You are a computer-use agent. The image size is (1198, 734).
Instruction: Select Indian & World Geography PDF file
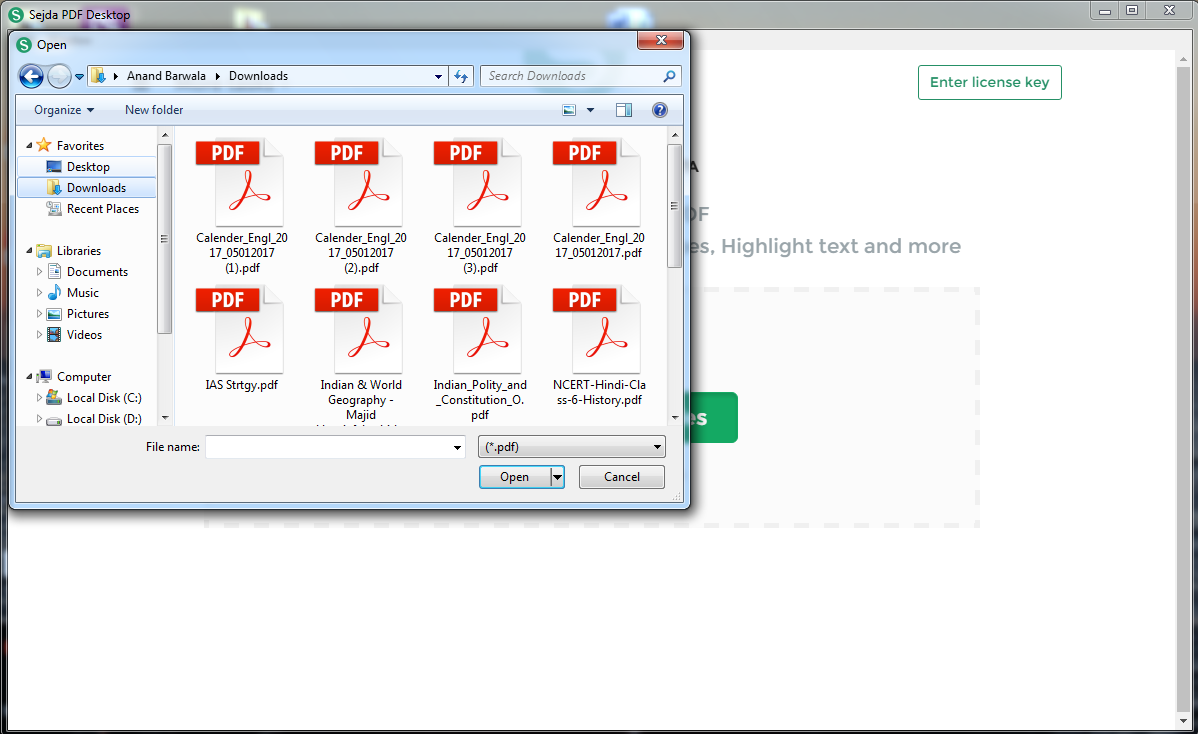(x=361, y=353)
